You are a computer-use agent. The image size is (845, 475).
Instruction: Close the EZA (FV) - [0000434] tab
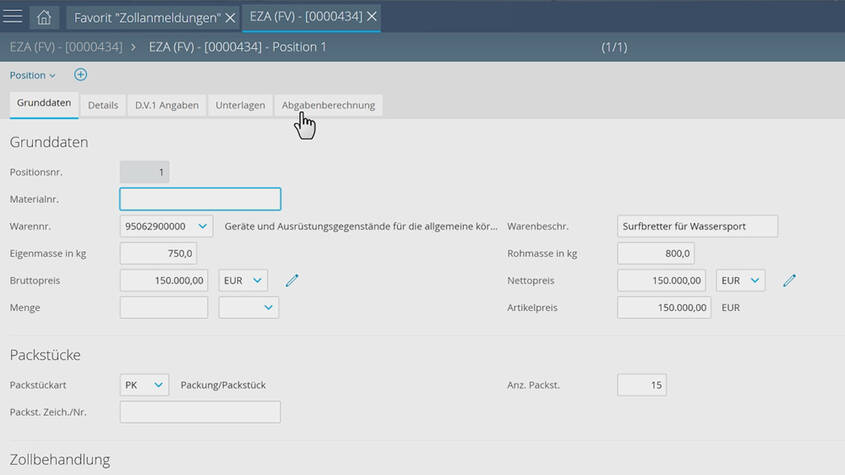coord(372,17)
